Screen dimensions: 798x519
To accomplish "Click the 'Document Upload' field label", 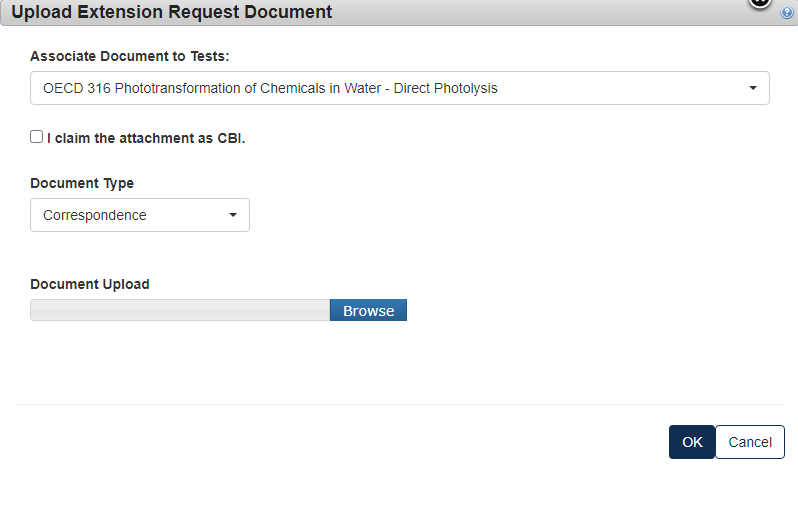I will point(90,284).
